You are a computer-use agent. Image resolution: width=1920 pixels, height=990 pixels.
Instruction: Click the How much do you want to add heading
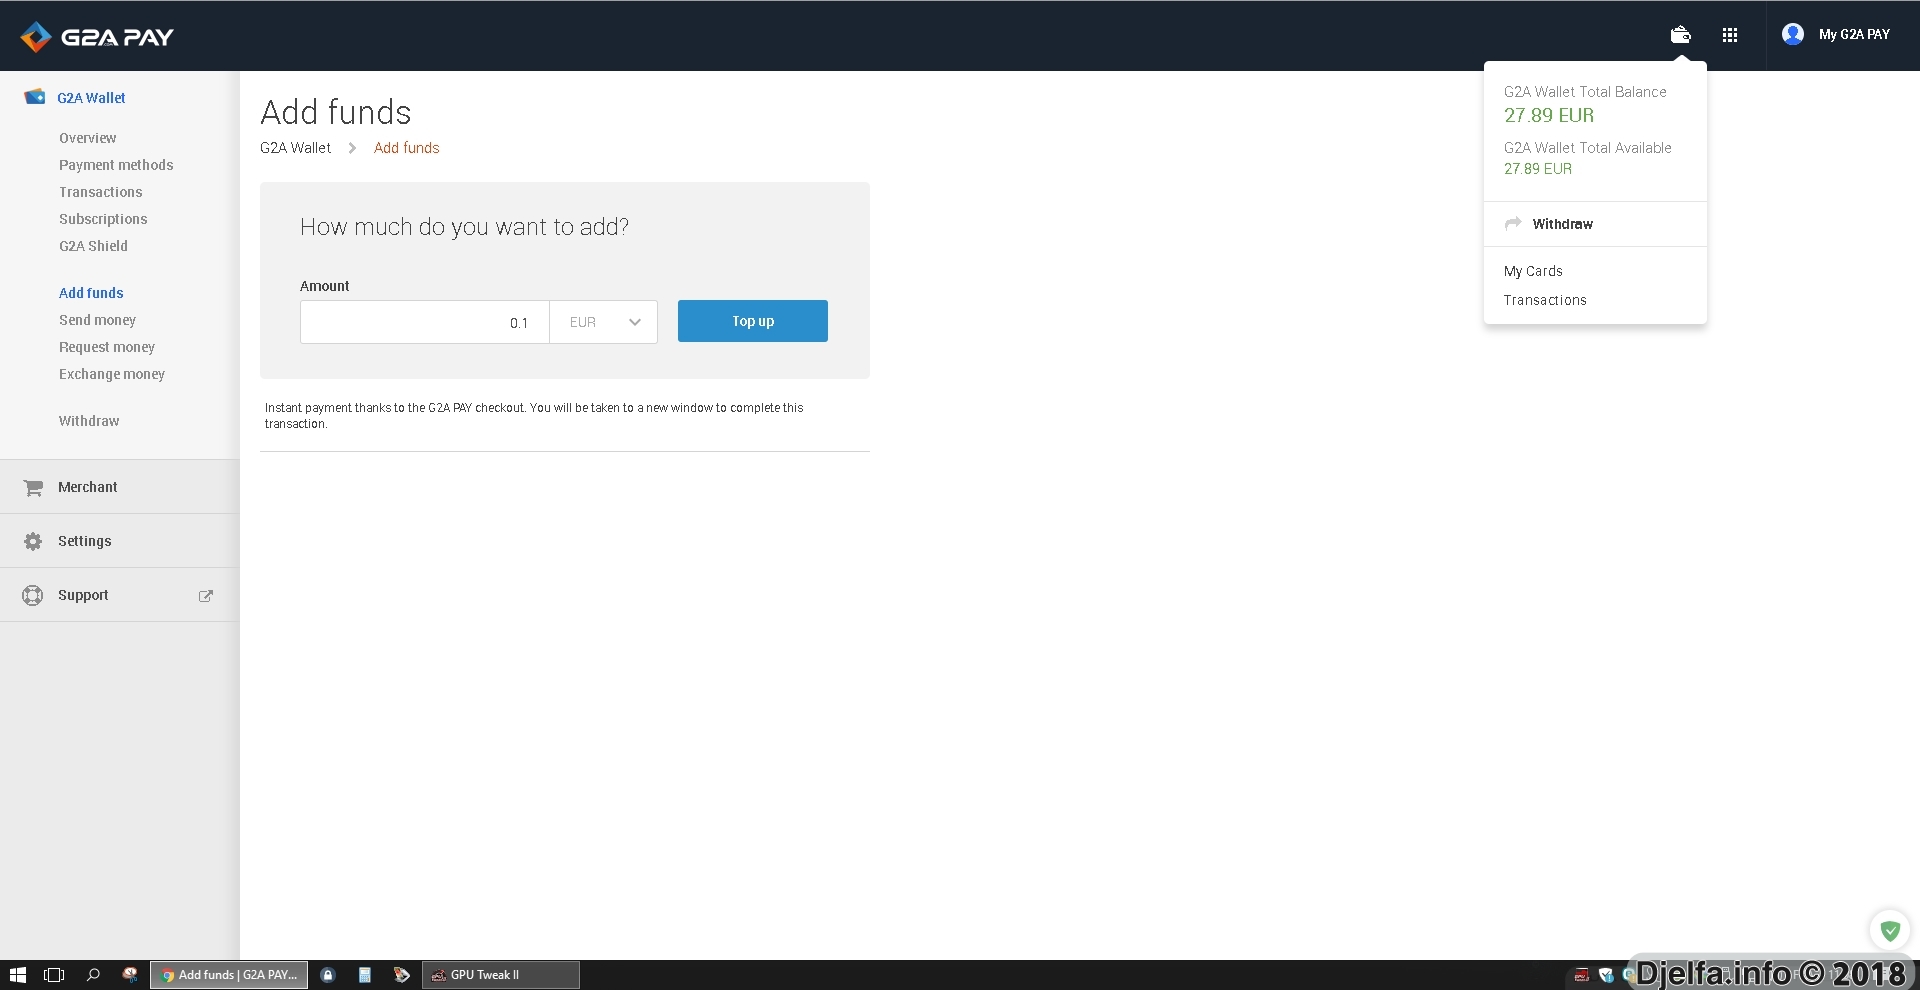[x=465, y=227]
